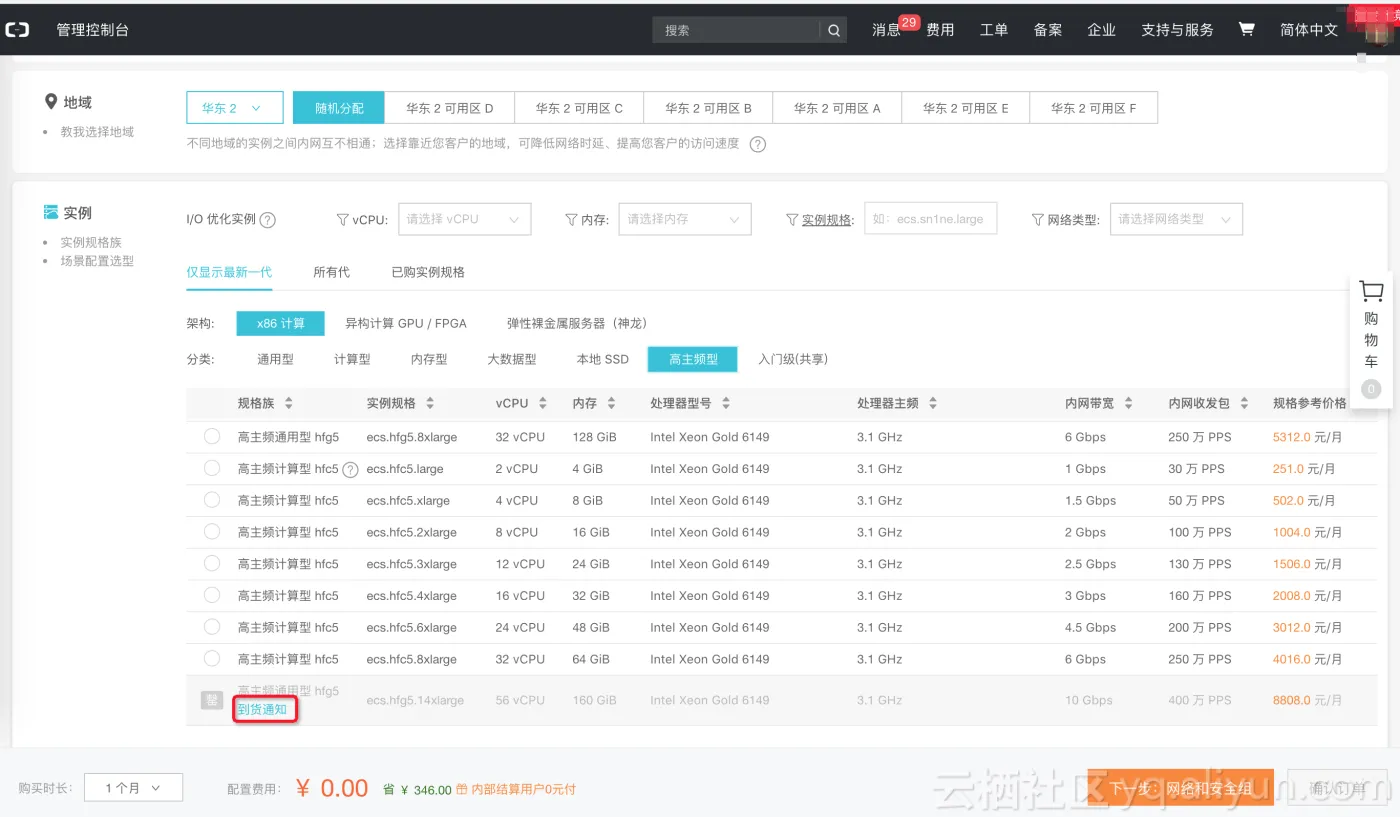
Task: Open the 简体中文 language menu
Action: (x=1309, y=30)
